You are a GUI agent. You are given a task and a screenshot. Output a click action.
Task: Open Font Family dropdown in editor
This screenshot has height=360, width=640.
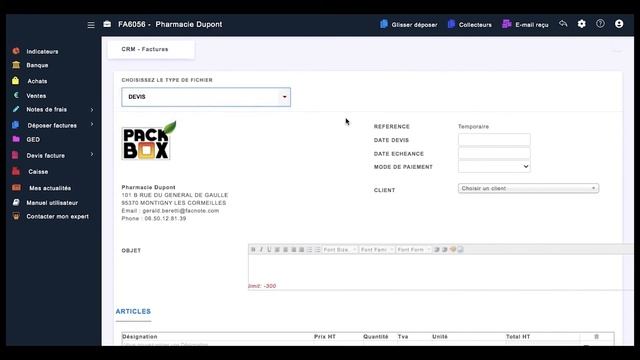377,250
